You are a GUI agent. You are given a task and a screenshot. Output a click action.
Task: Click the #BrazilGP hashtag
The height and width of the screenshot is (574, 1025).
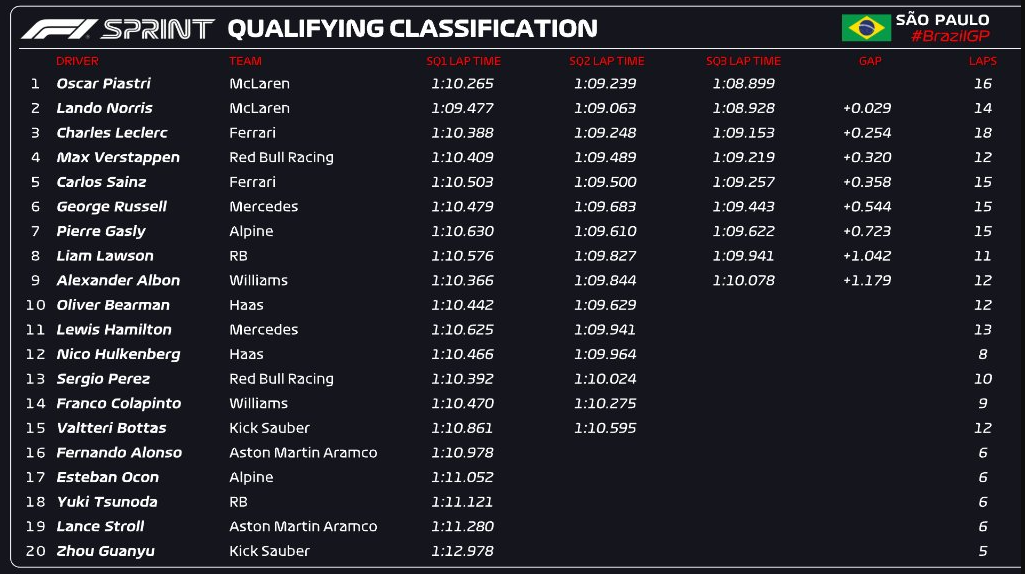pos(950,36)
